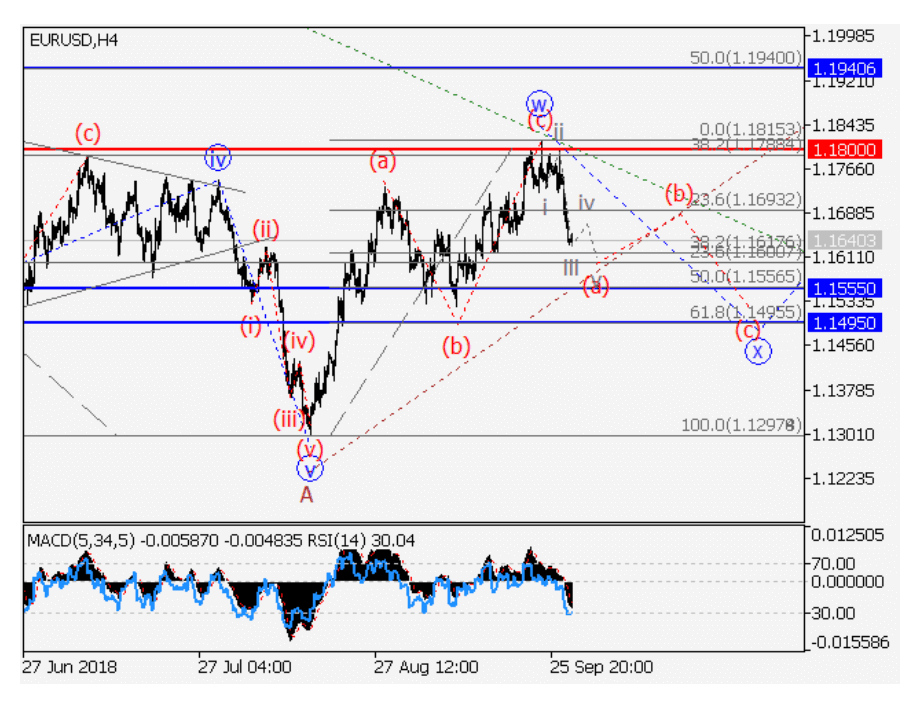This screenshot has height=706, width=913.
Task: Select the 27 Jun 2018 date marker
Action: [67, 666]
